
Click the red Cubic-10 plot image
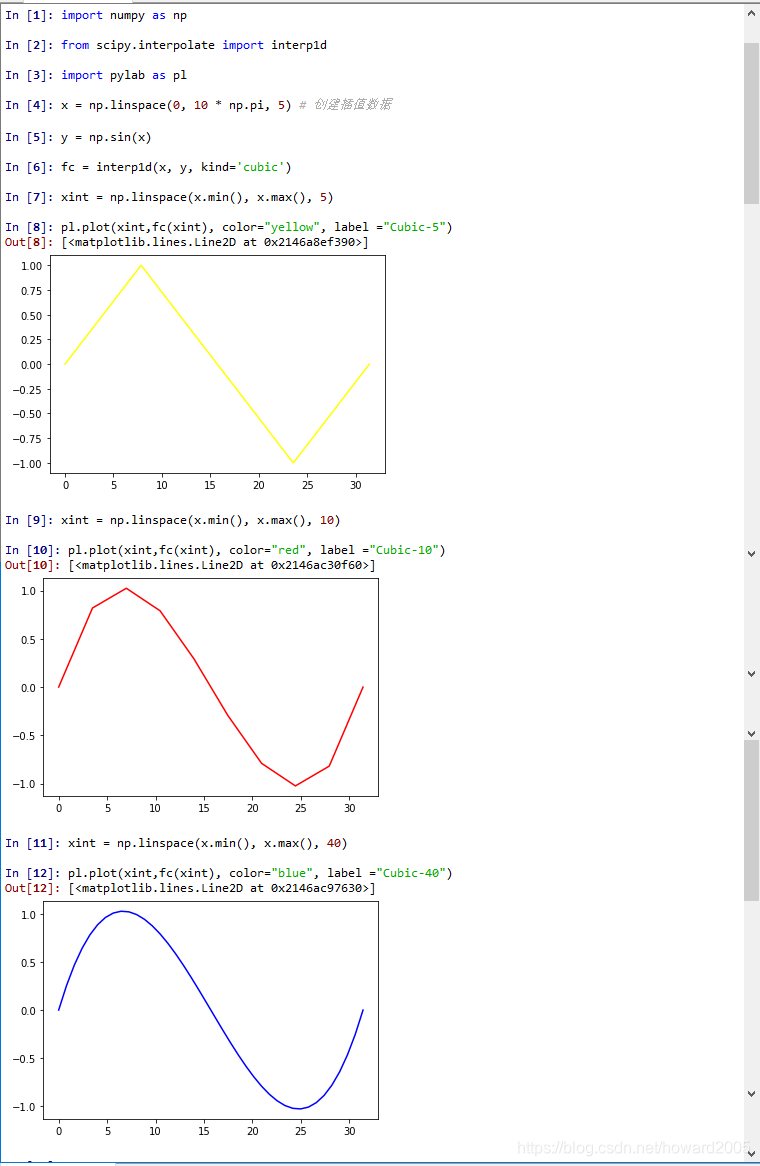(195, 697)
